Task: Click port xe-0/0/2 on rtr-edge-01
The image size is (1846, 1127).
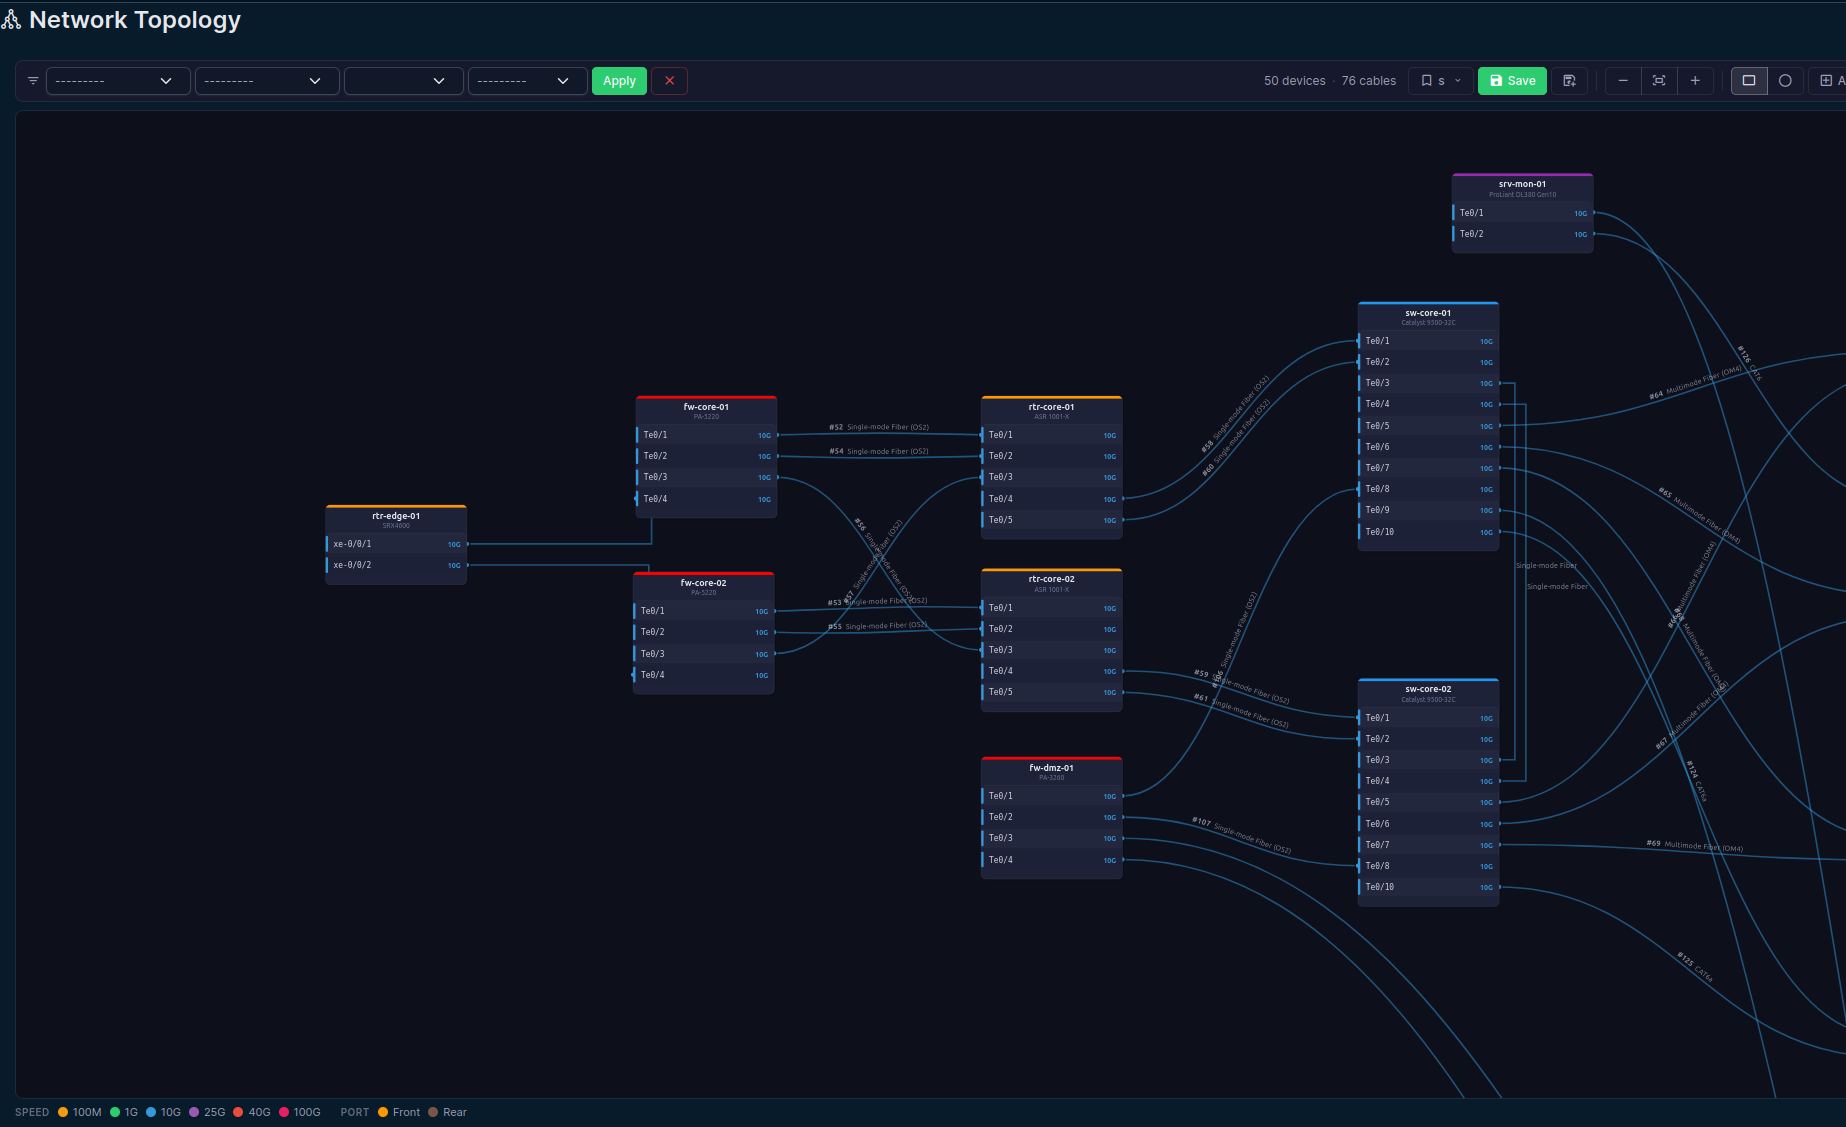Action: click(x=396, y=565)
